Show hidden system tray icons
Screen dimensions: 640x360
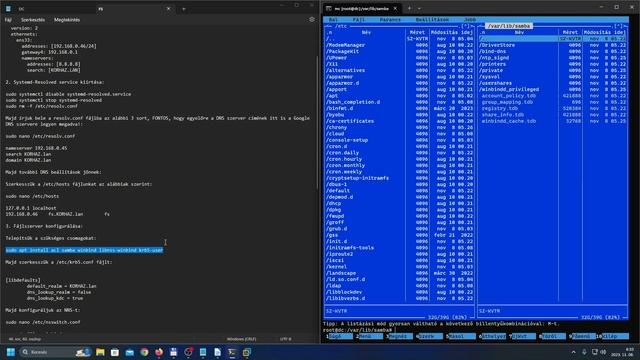tap(573, 352)
